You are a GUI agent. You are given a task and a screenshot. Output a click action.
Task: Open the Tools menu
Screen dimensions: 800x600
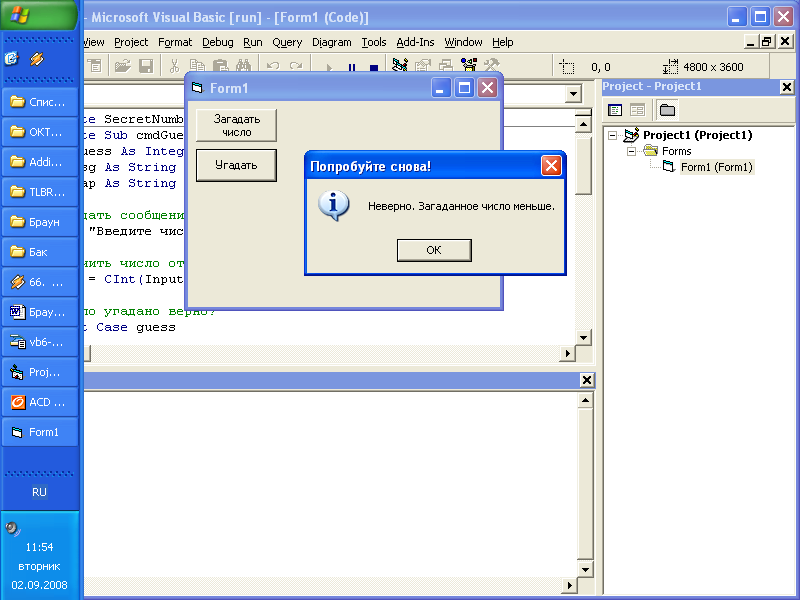point(374,42)
